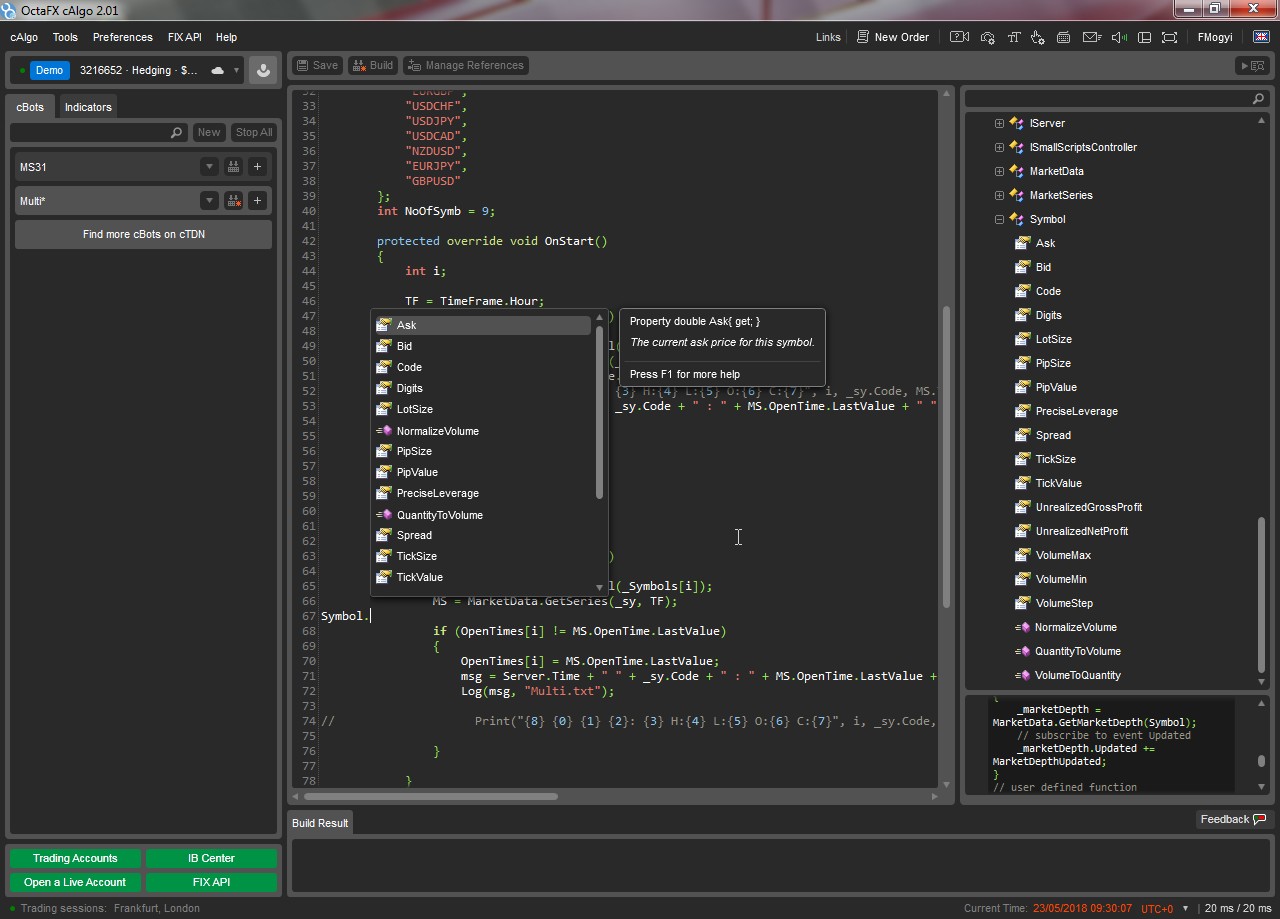The height and width of the screenshot is (919, 1280).
Task: Click the cAlgo app logo icon
Action: pos(10,10)
